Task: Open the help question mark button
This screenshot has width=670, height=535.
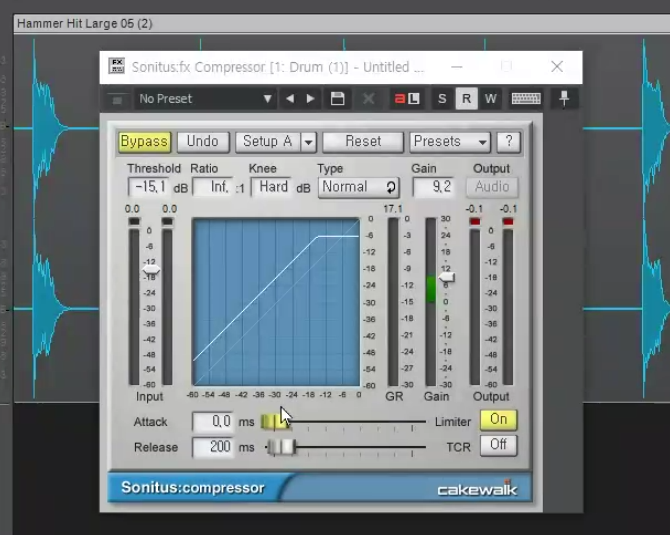Action: pos(508,141)
